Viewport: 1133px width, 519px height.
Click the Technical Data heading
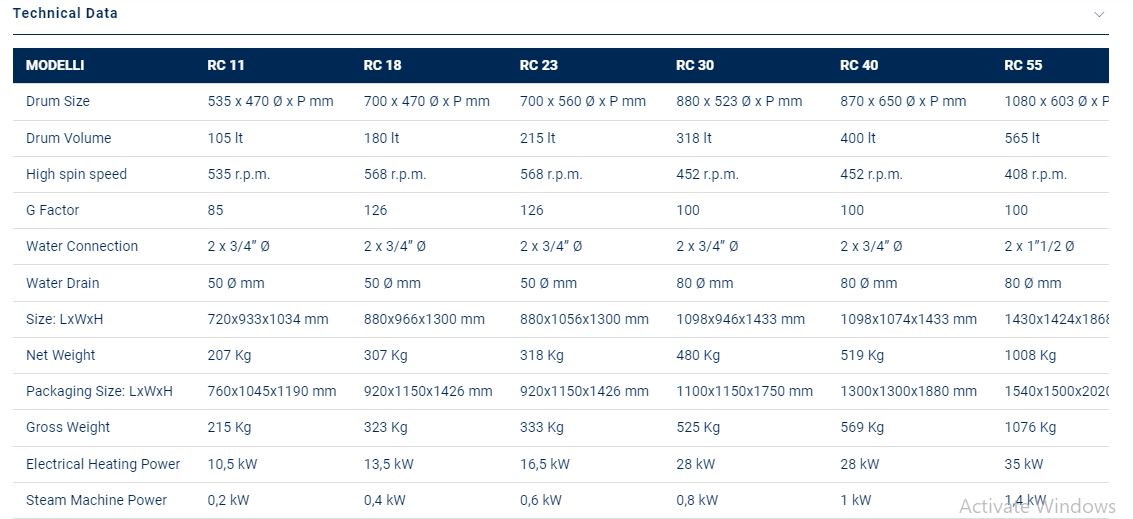click(65, 13)
